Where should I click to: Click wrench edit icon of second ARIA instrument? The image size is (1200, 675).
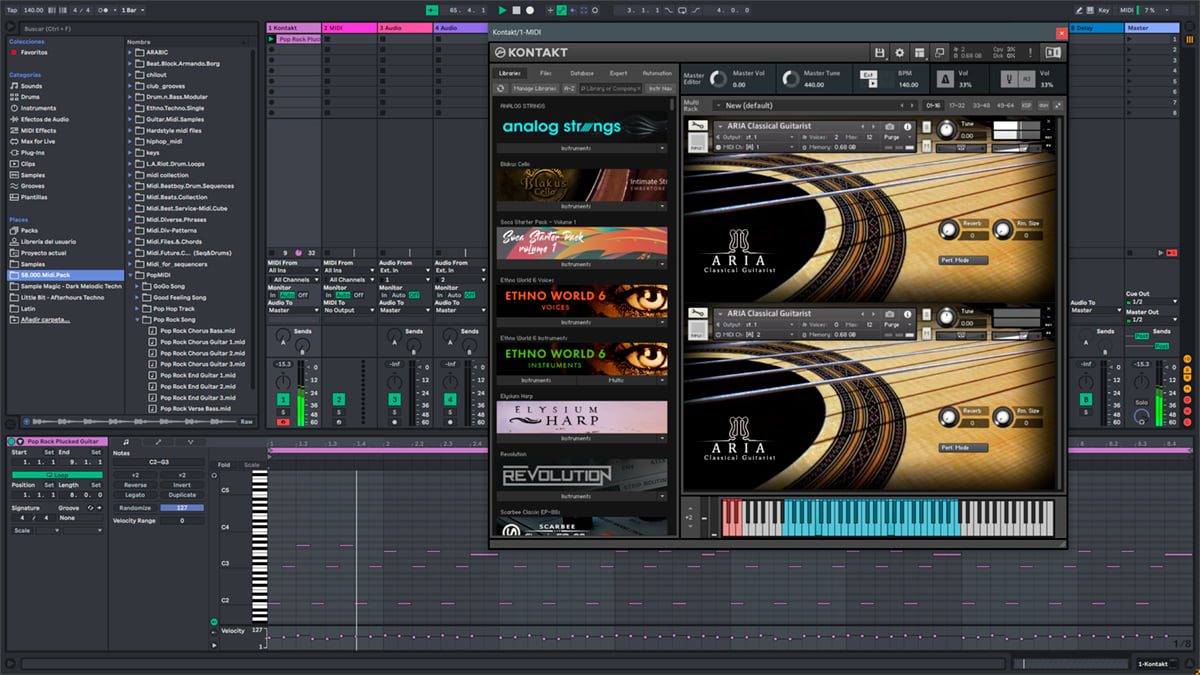pyautogui.click(x=698, y=314)
